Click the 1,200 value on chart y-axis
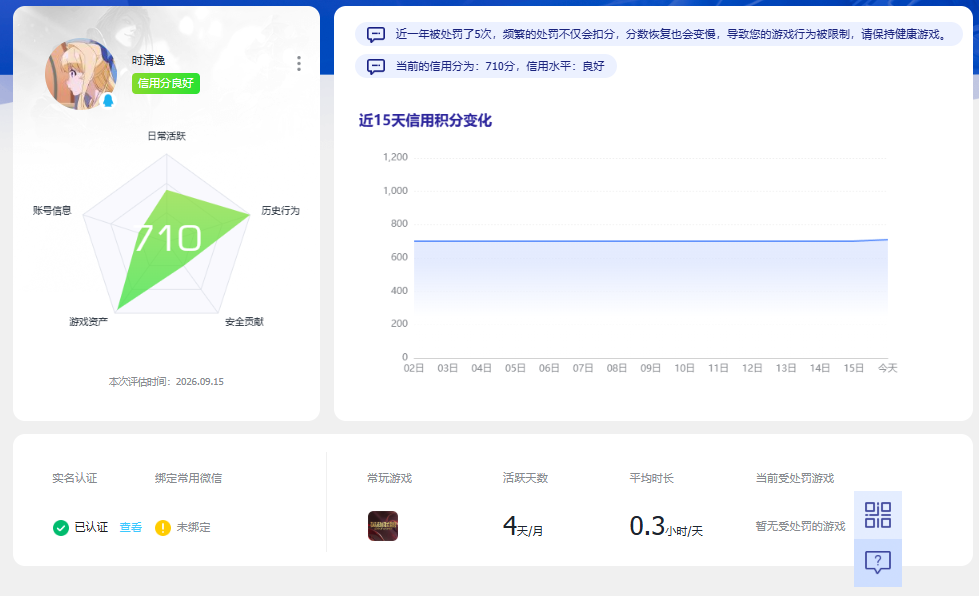Screen dimensions: 979x596 click(x=395, y=157)
